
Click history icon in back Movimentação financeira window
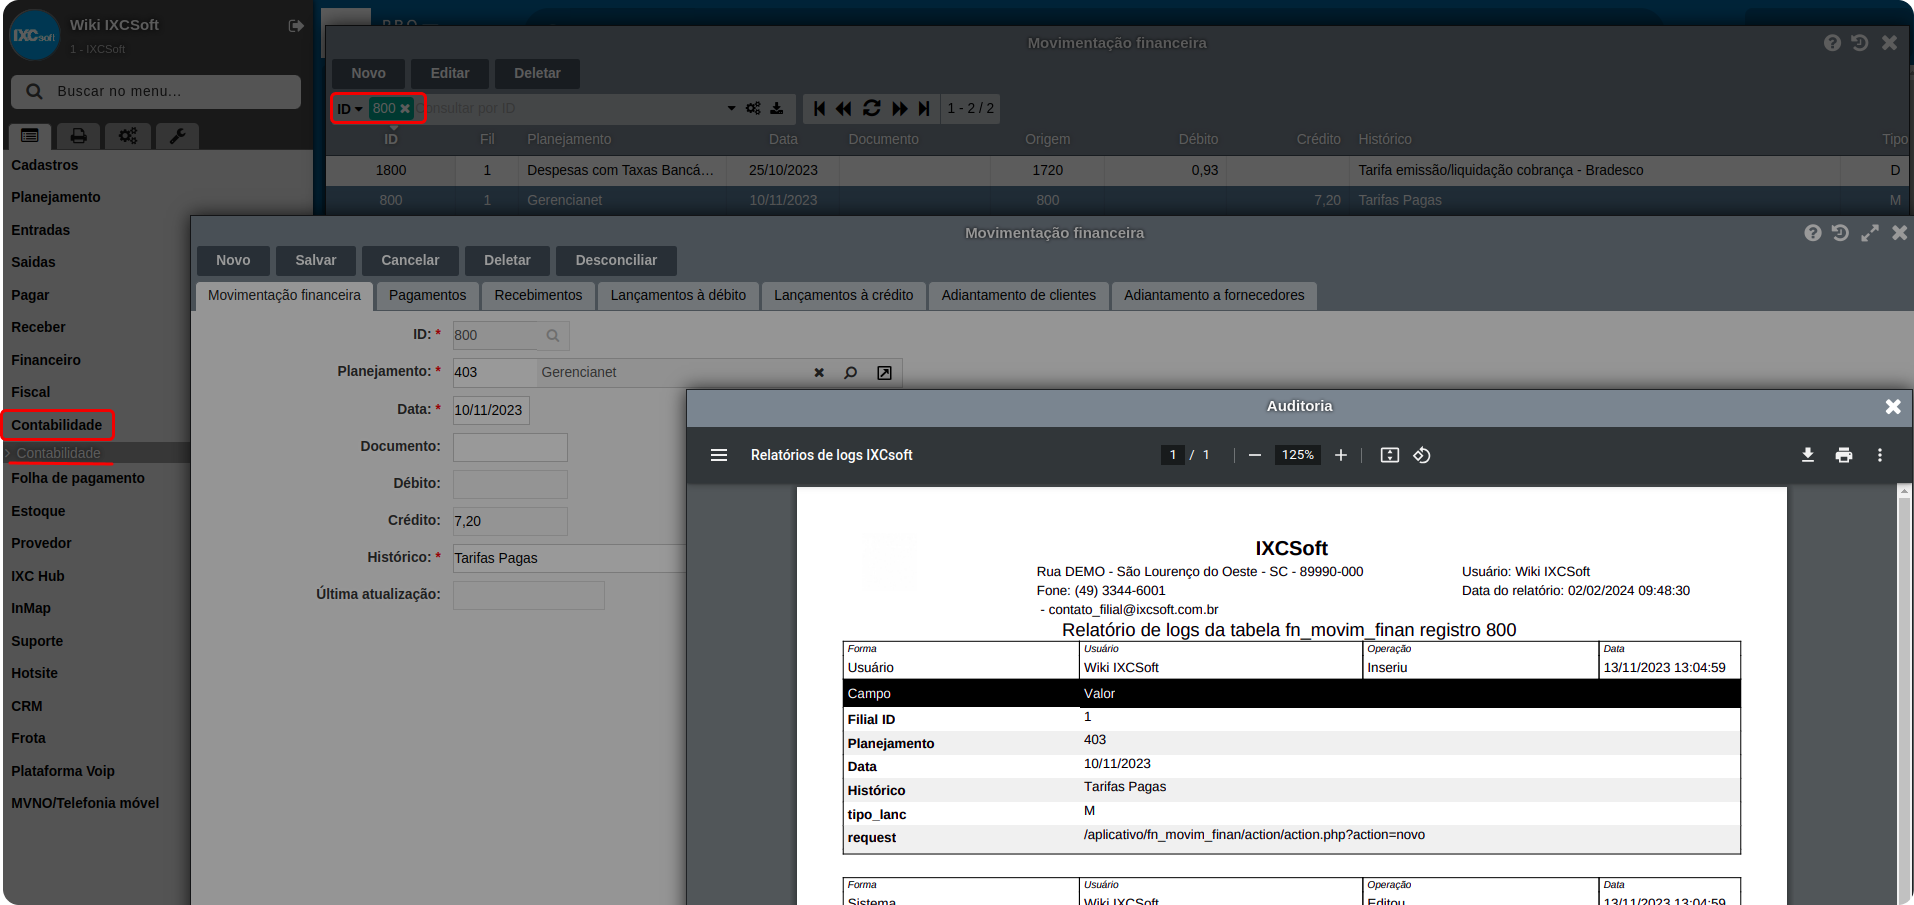(1860, 43)
